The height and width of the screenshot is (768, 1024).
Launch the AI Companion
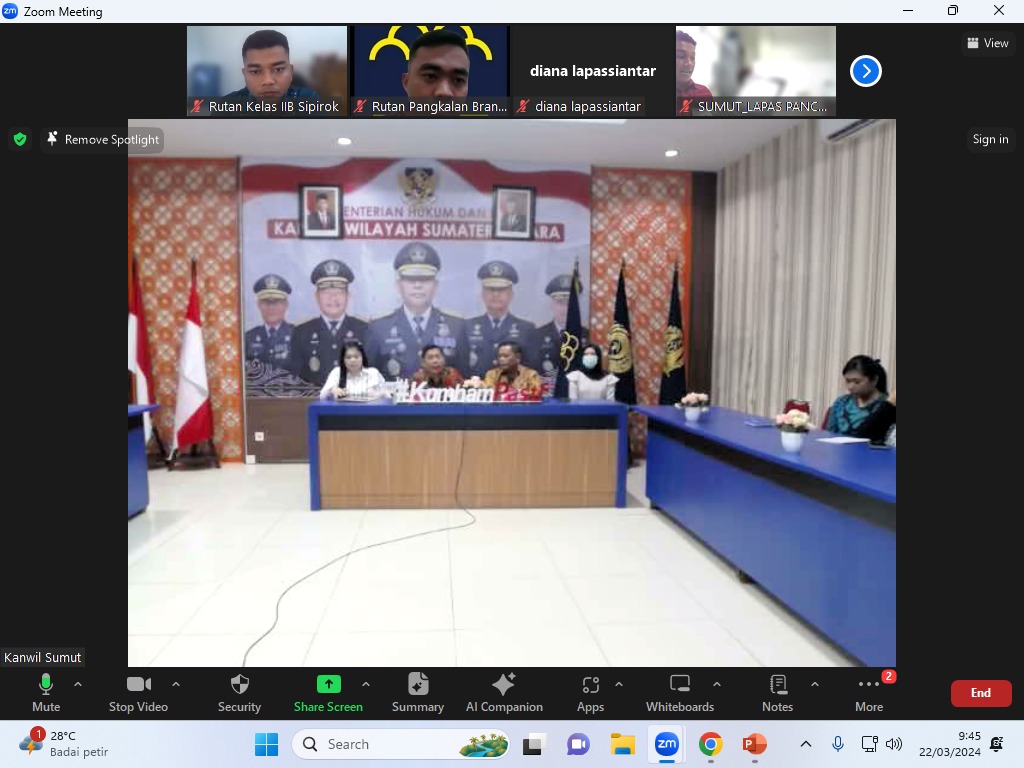tap(504, 692)
